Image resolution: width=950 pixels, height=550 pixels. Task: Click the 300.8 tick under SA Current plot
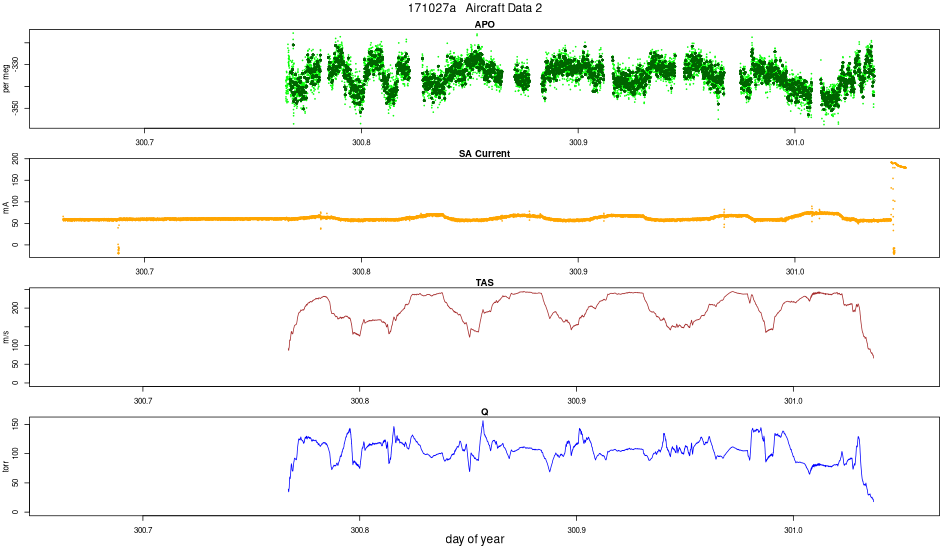tap(361, 271)
